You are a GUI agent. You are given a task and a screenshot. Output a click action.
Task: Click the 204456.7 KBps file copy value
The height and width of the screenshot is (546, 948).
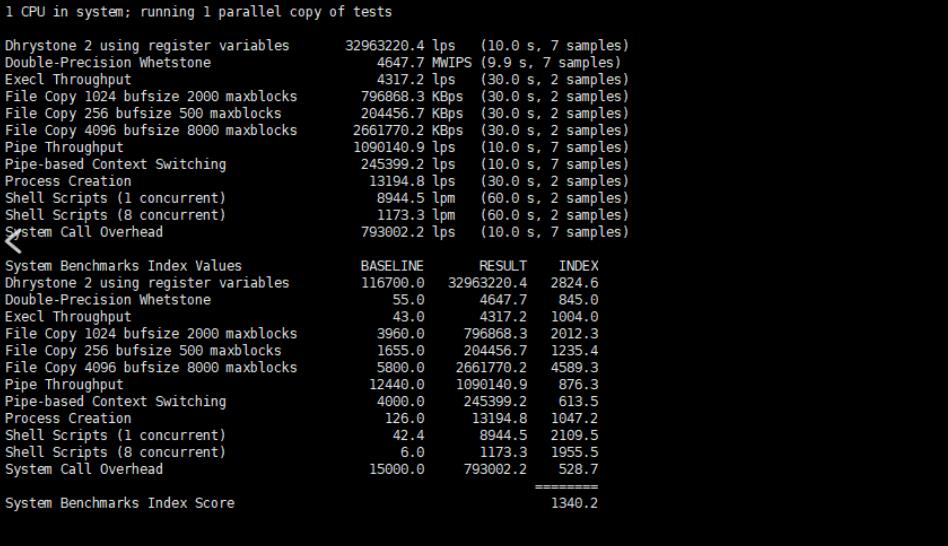point(412,114)
